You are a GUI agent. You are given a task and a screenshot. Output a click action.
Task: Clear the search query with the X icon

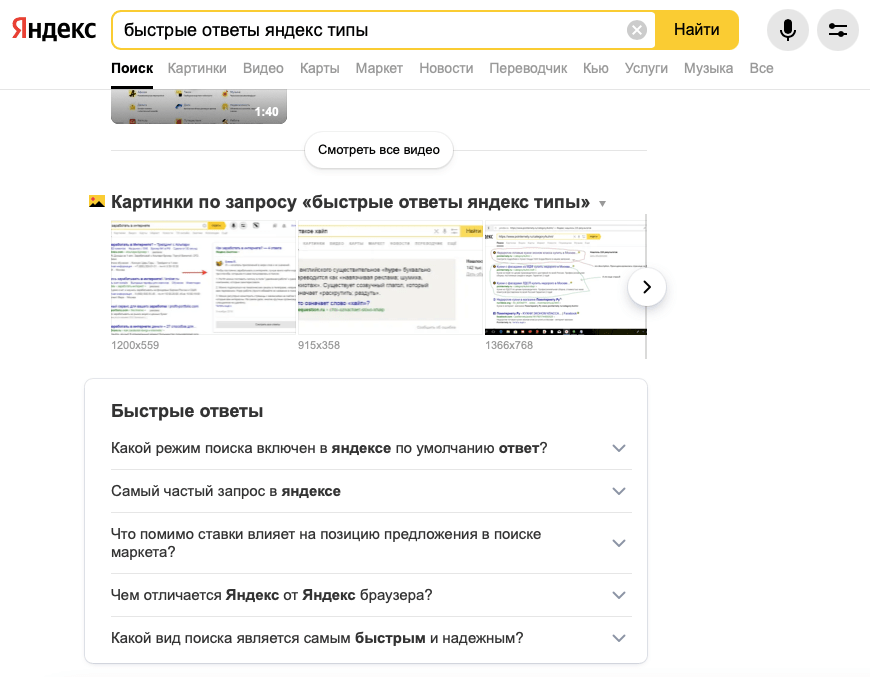[x=637, y=29]
